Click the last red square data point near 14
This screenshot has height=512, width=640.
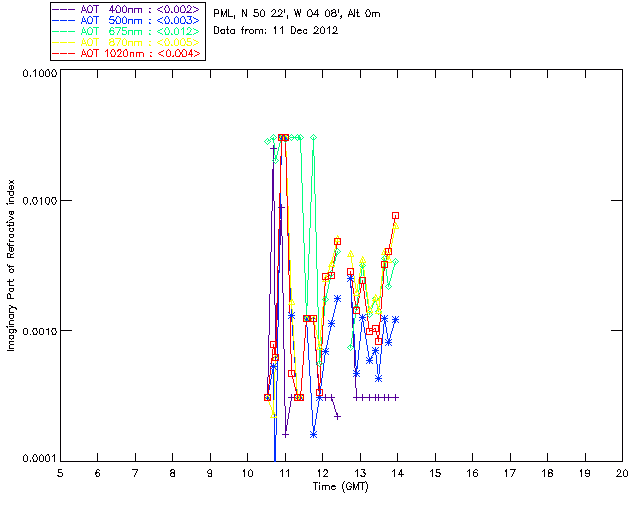tap(395, 216)
